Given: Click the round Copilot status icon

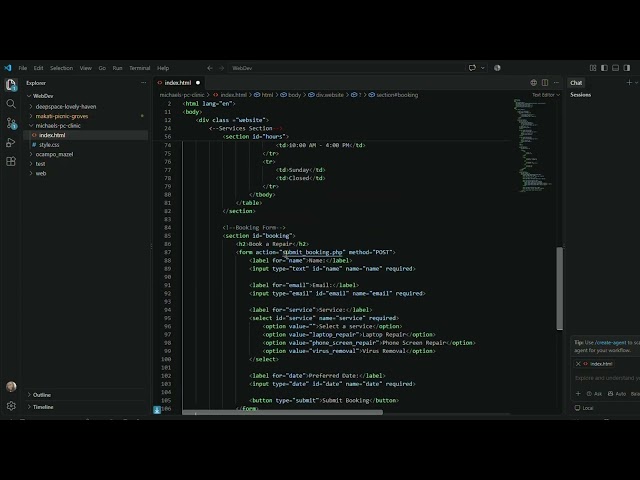Looking at the screenshot, I should (x=497, y=68).
